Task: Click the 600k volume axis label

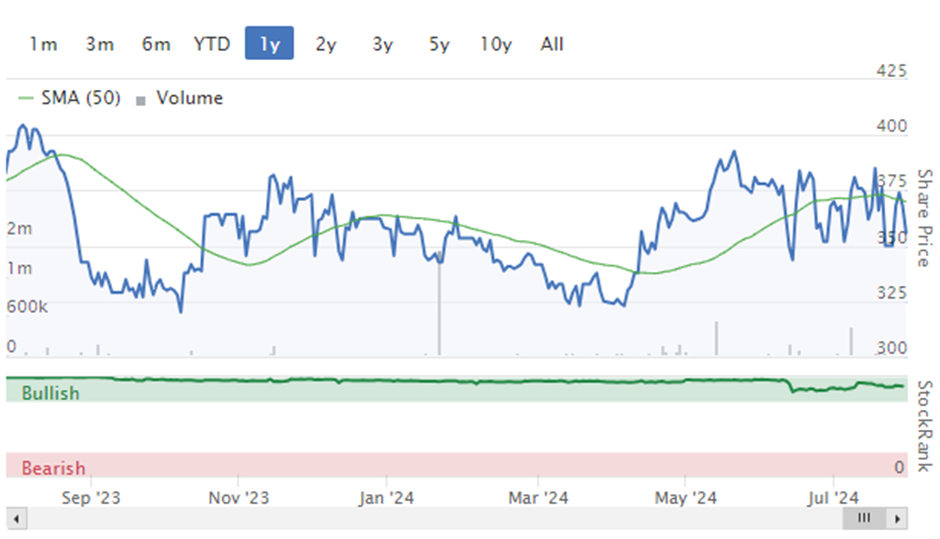Action: [27, 307]
